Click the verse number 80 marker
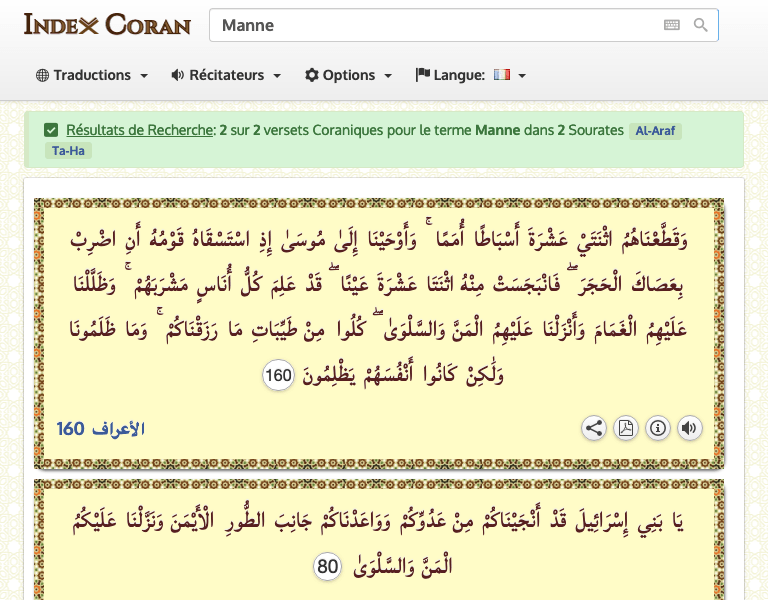Screen dimensions: 768x600 coord(328,567)
